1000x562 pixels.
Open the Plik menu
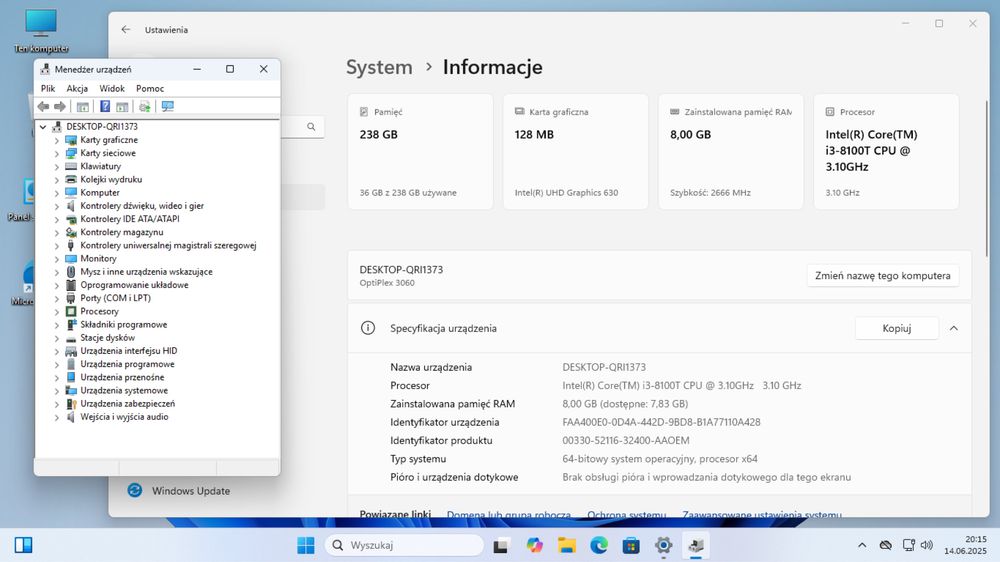click(48, 89)
